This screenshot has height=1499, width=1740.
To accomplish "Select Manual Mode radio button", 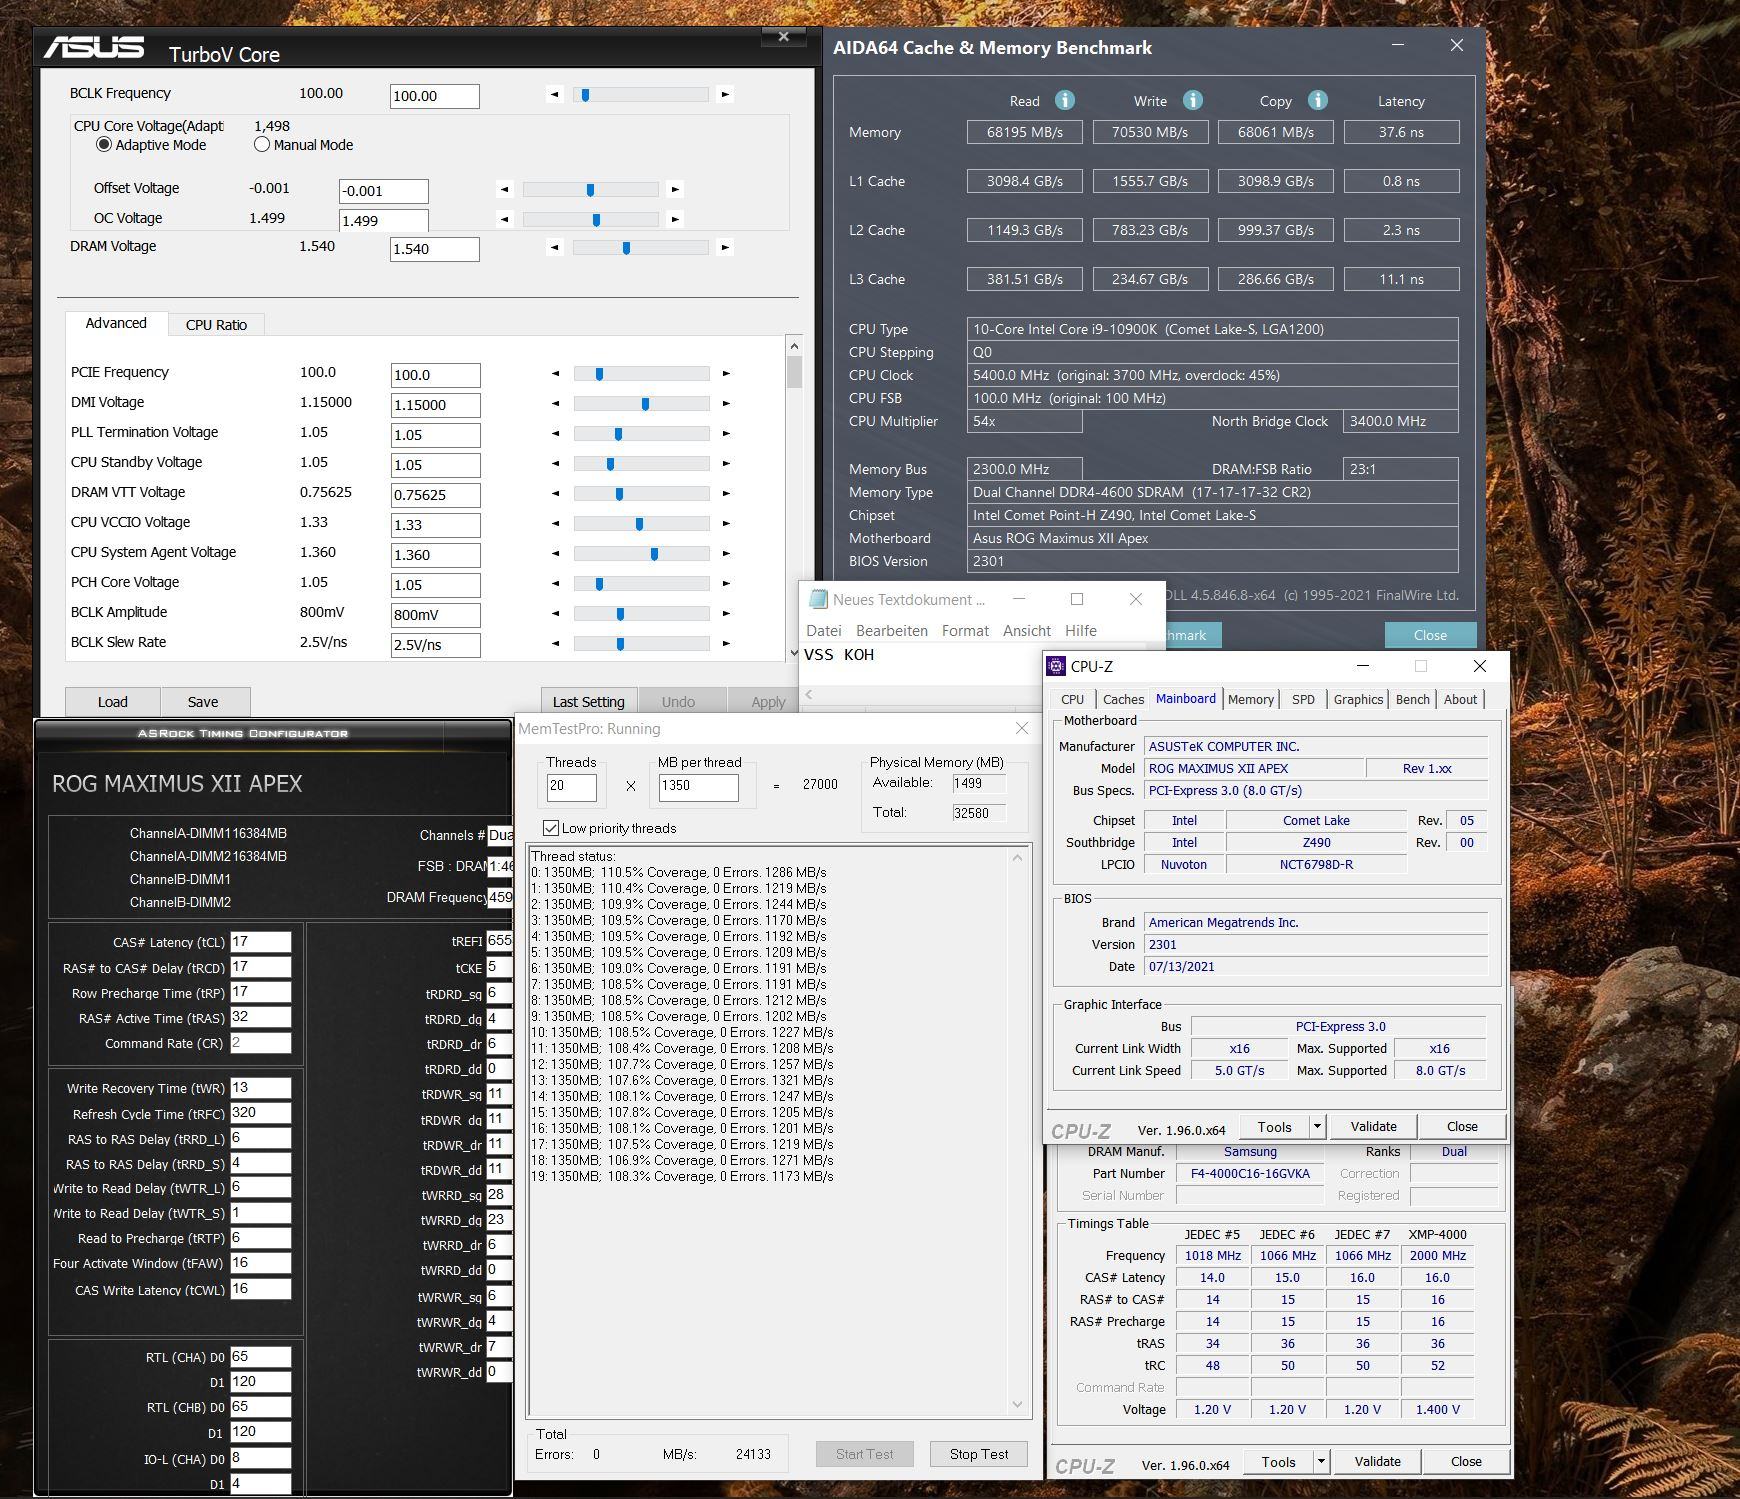I will pyautogui.click(x=262, y=144).
